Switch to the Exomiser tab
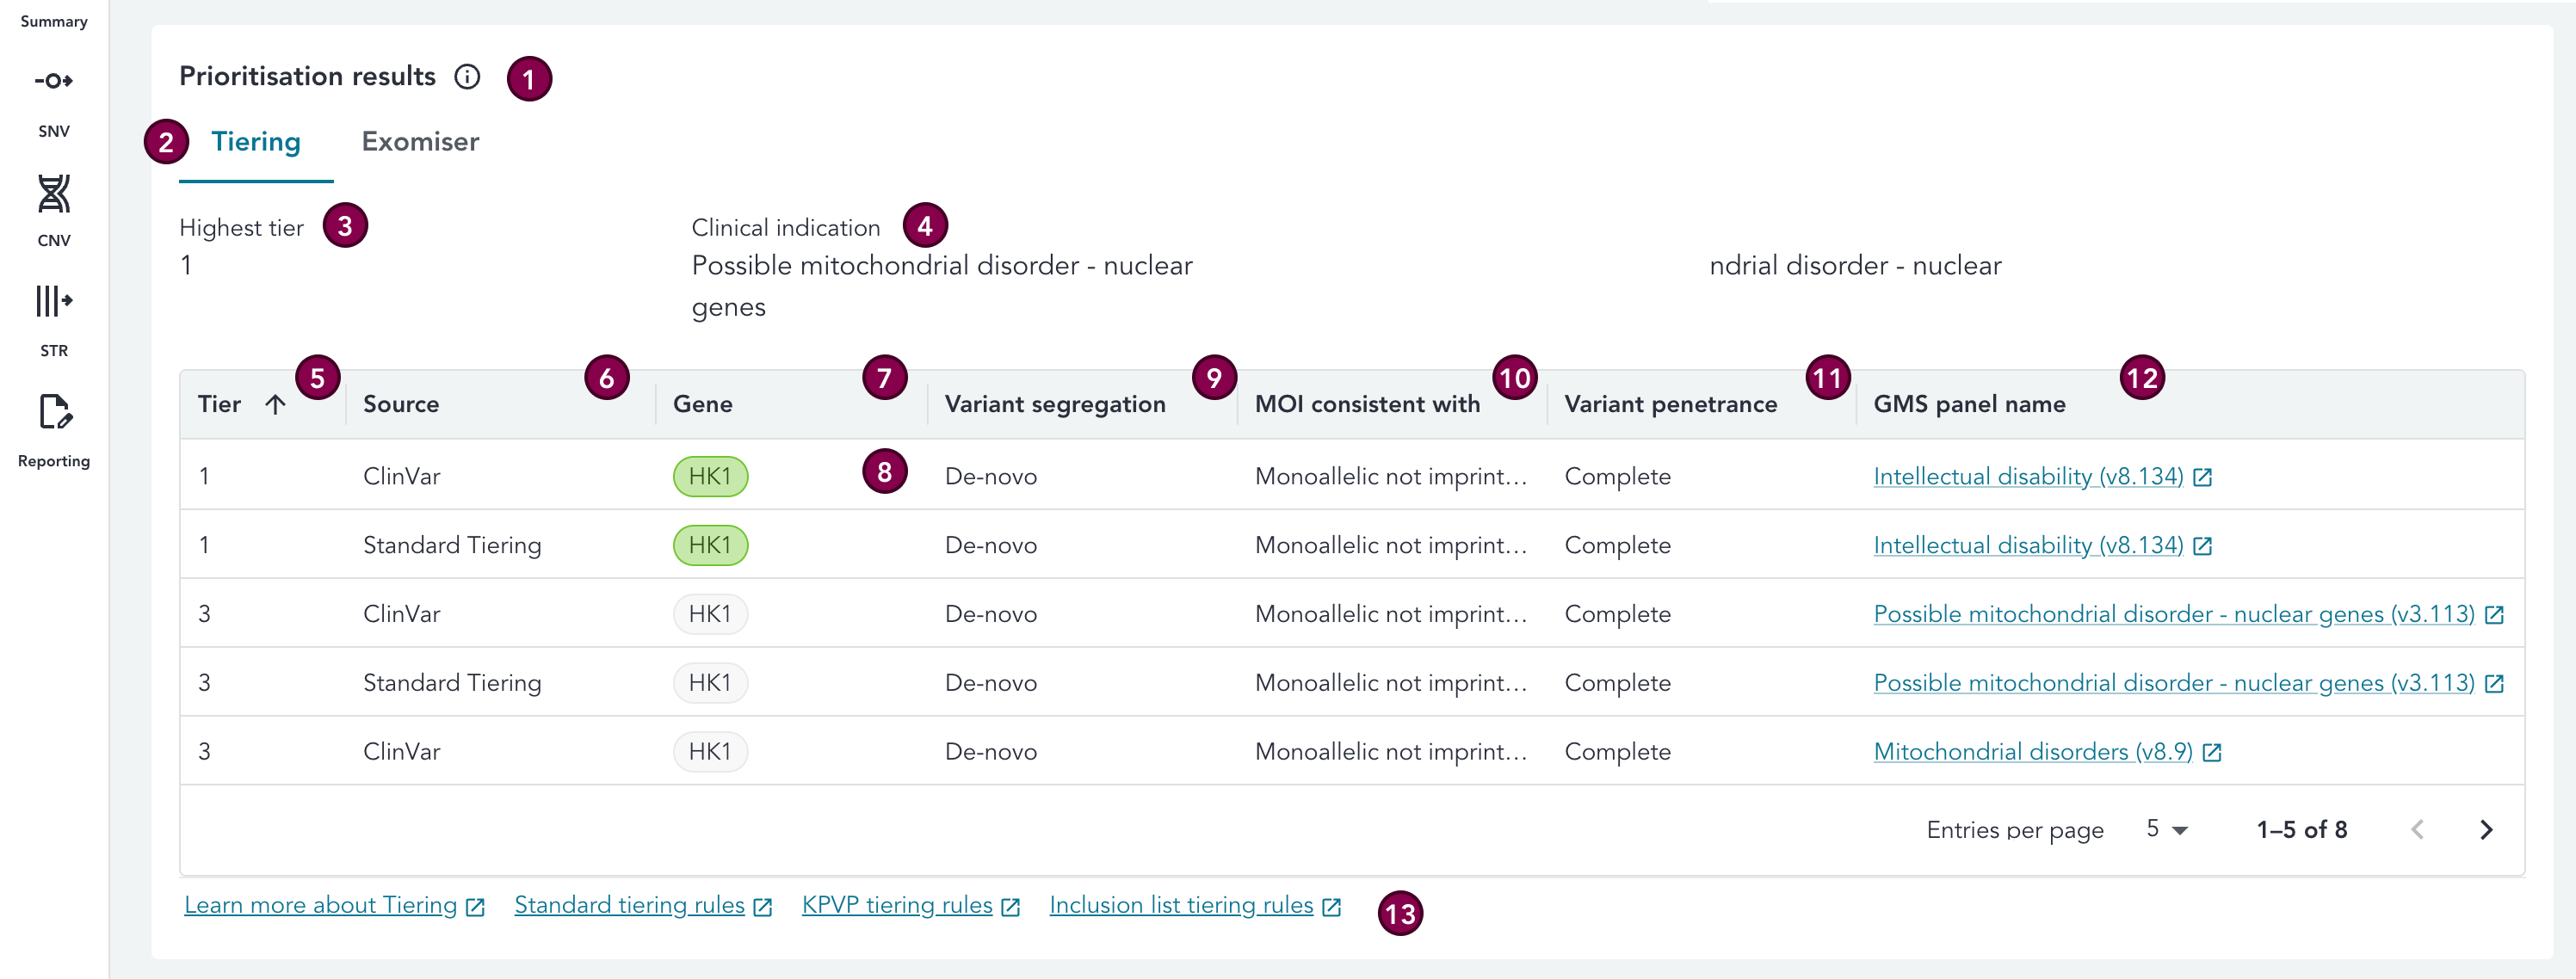This screenshot has height=979, width=2576. (x=420, y=142)
